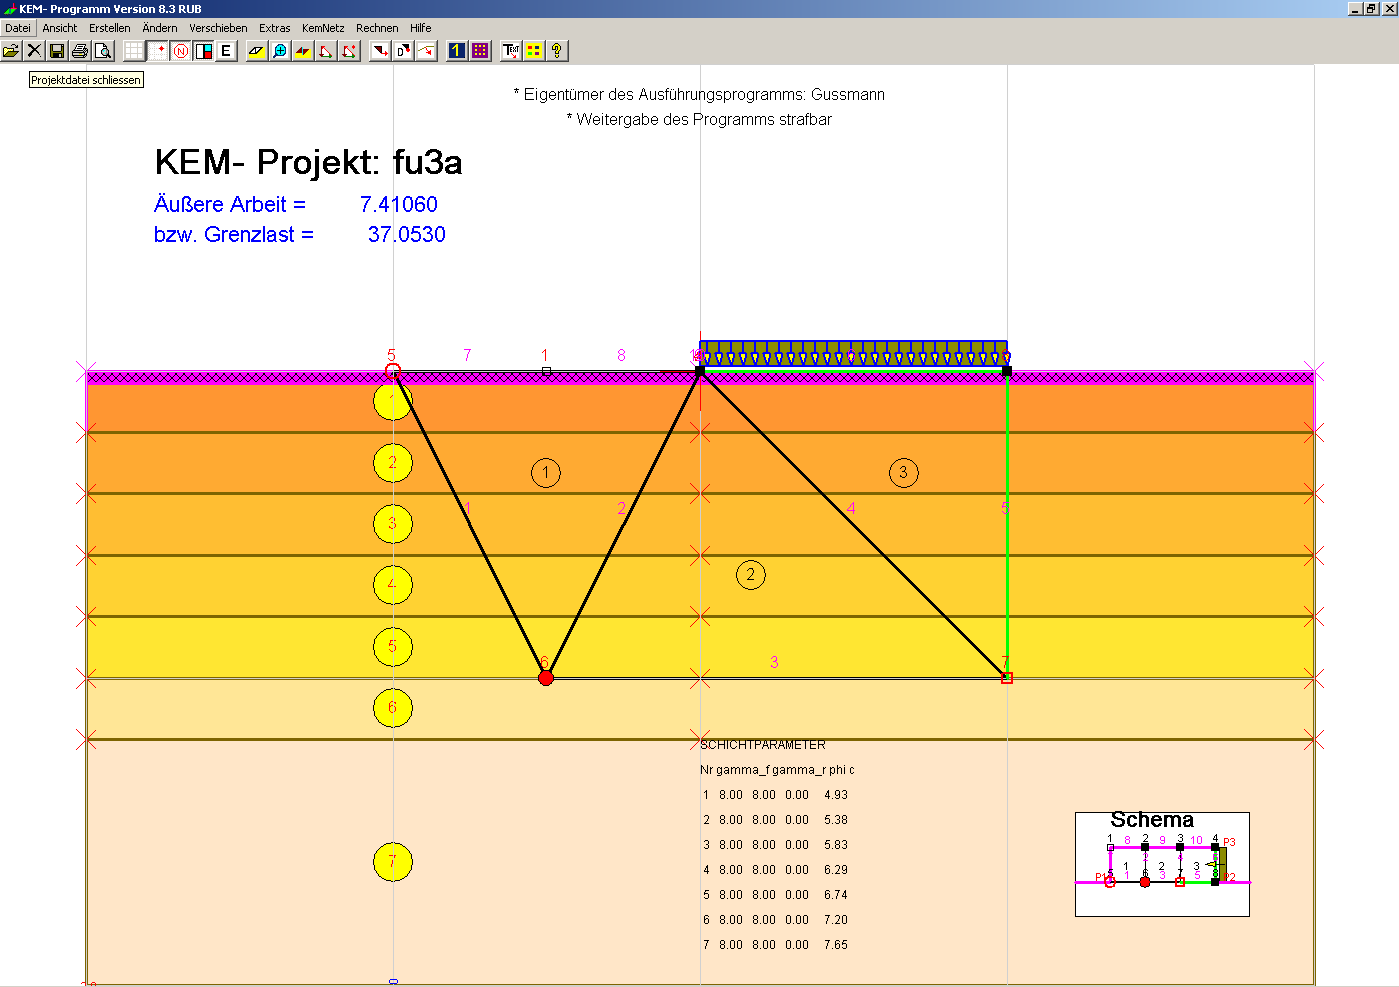1399x987 pixels.
Task: Click the Schema thumbnail diagram
Action: coord(1162,864)
